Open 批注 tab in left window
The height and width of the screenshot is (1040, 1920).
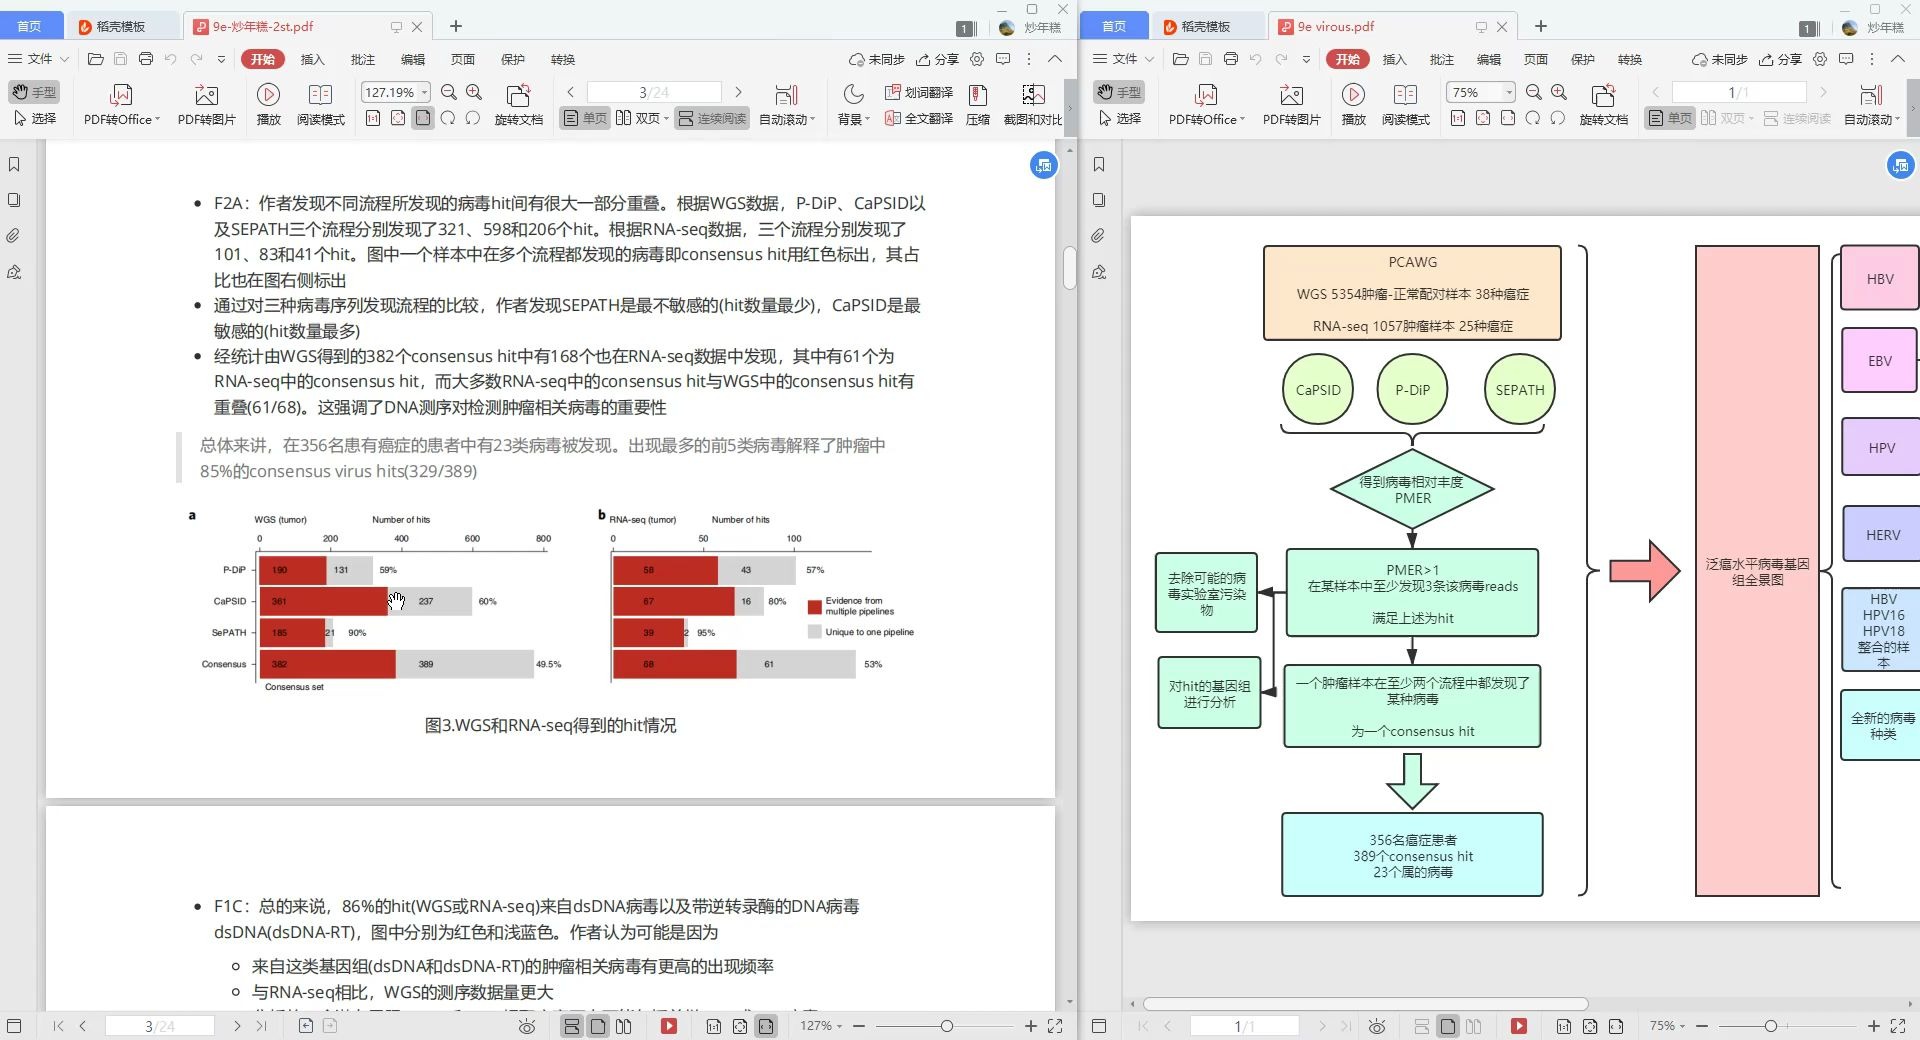pyautogui.click(x=363, y=59)
